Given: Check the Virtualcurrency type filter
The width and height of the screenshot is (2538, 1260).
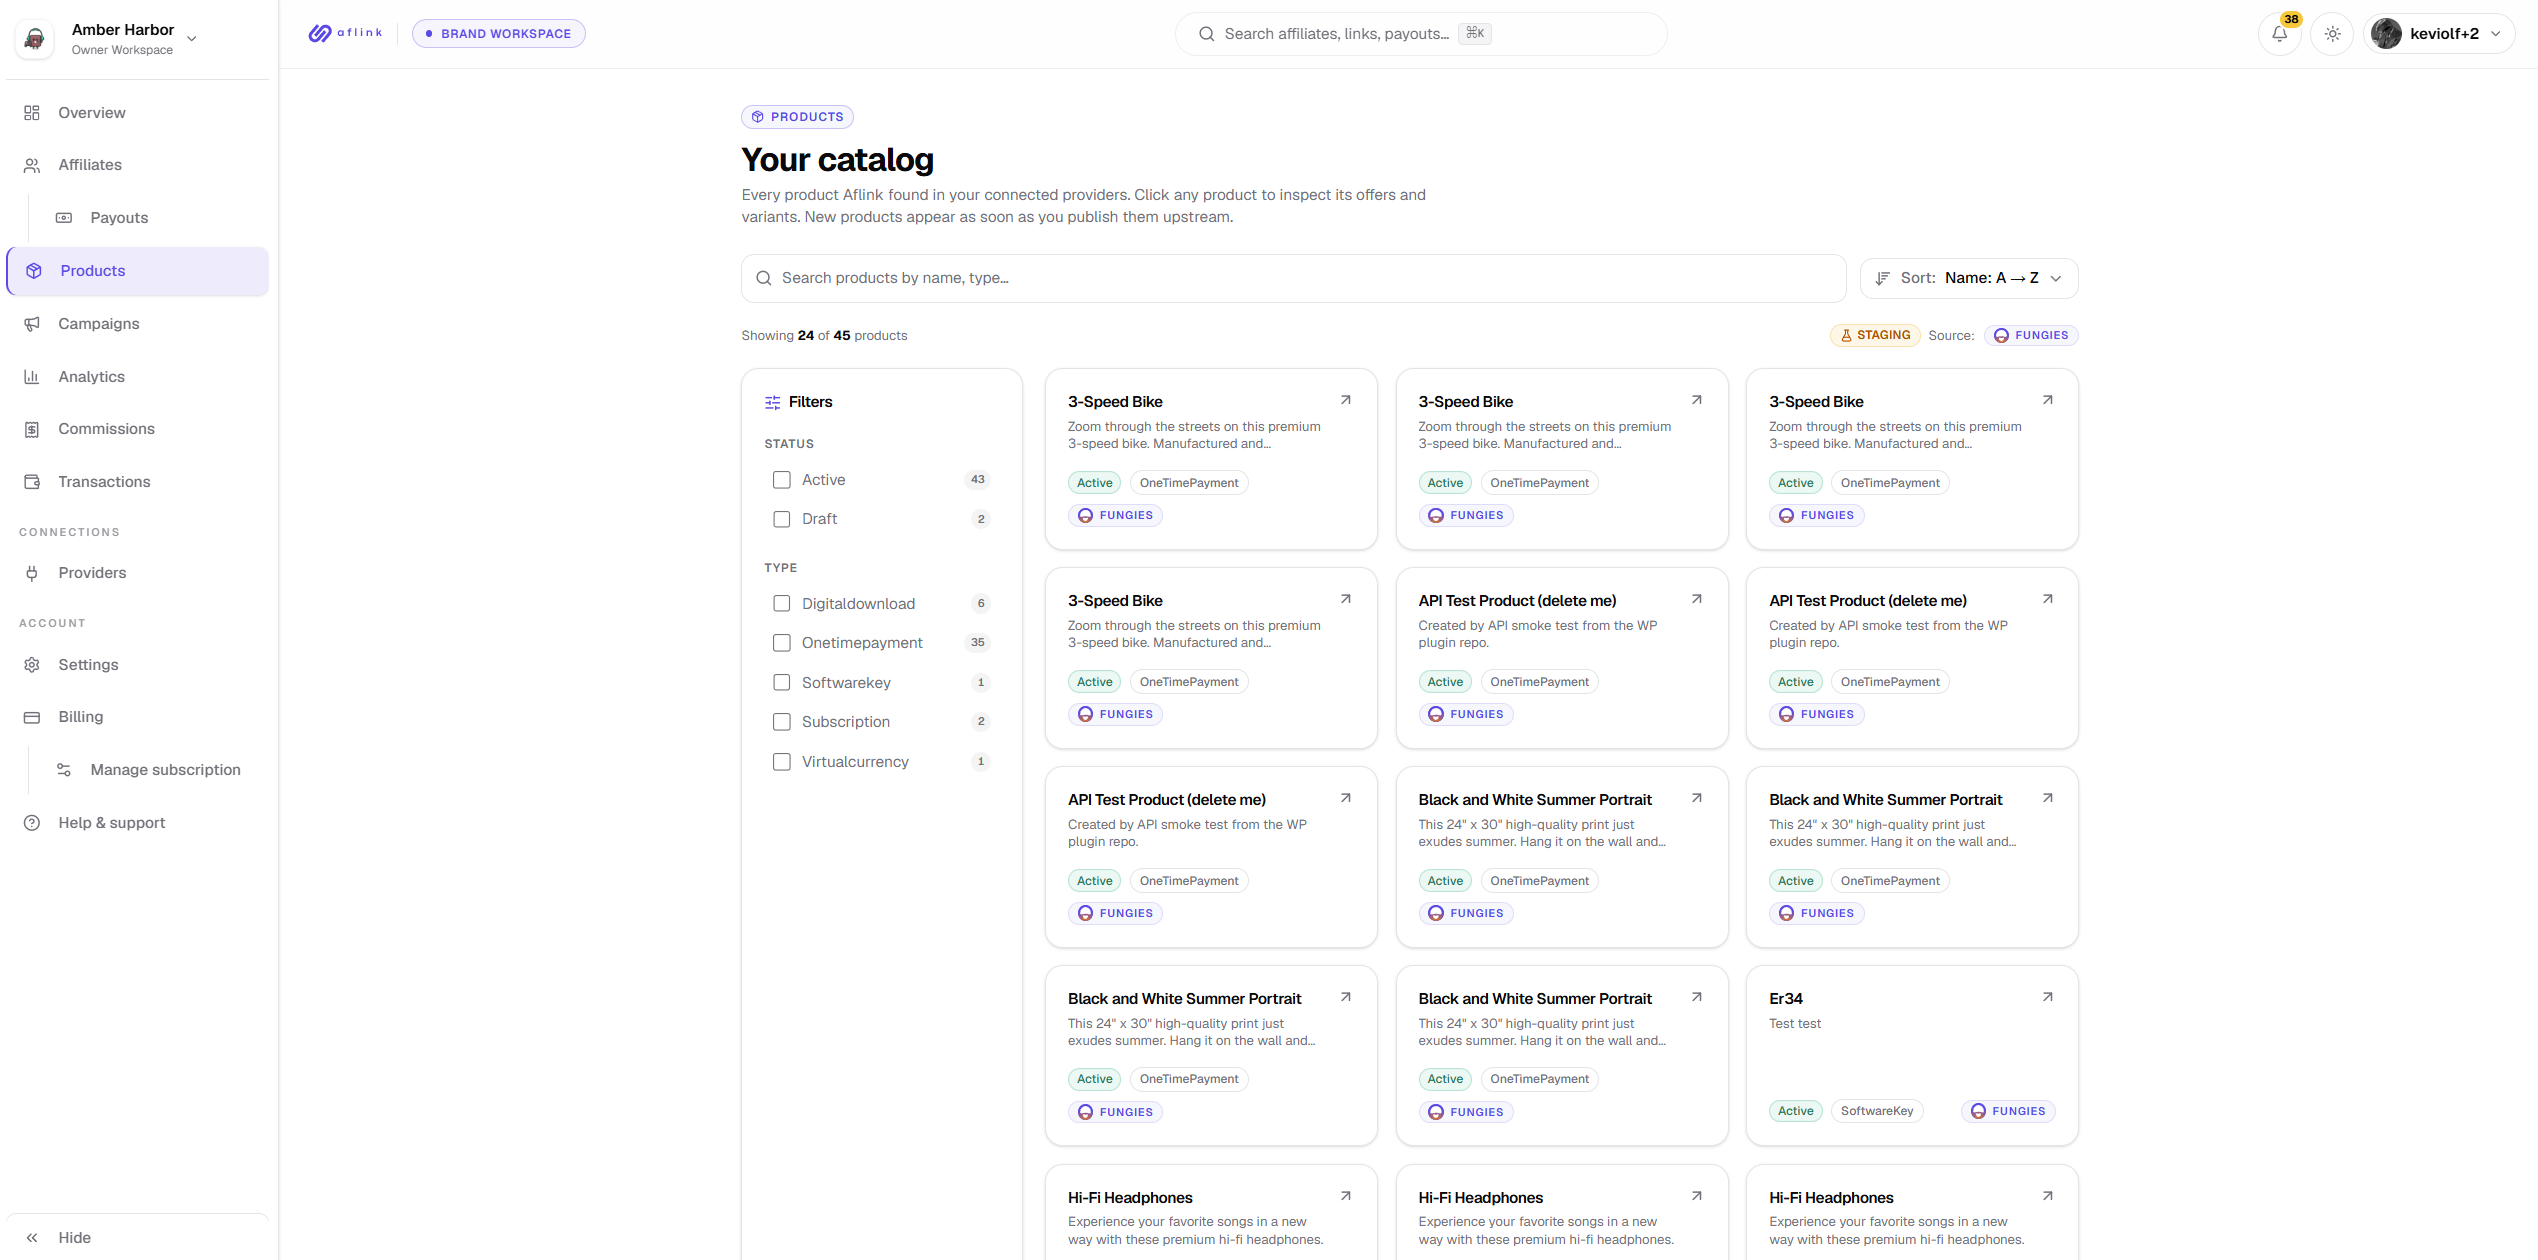Looking at the screenshot, I should (782, 762).
